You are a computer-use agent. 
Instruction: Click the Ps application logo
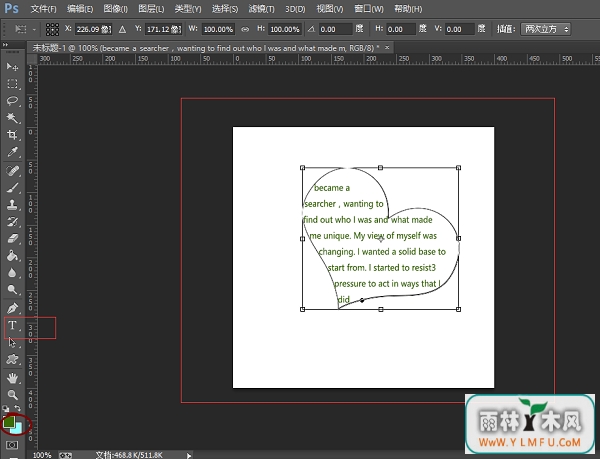click(x=11, y=8)
